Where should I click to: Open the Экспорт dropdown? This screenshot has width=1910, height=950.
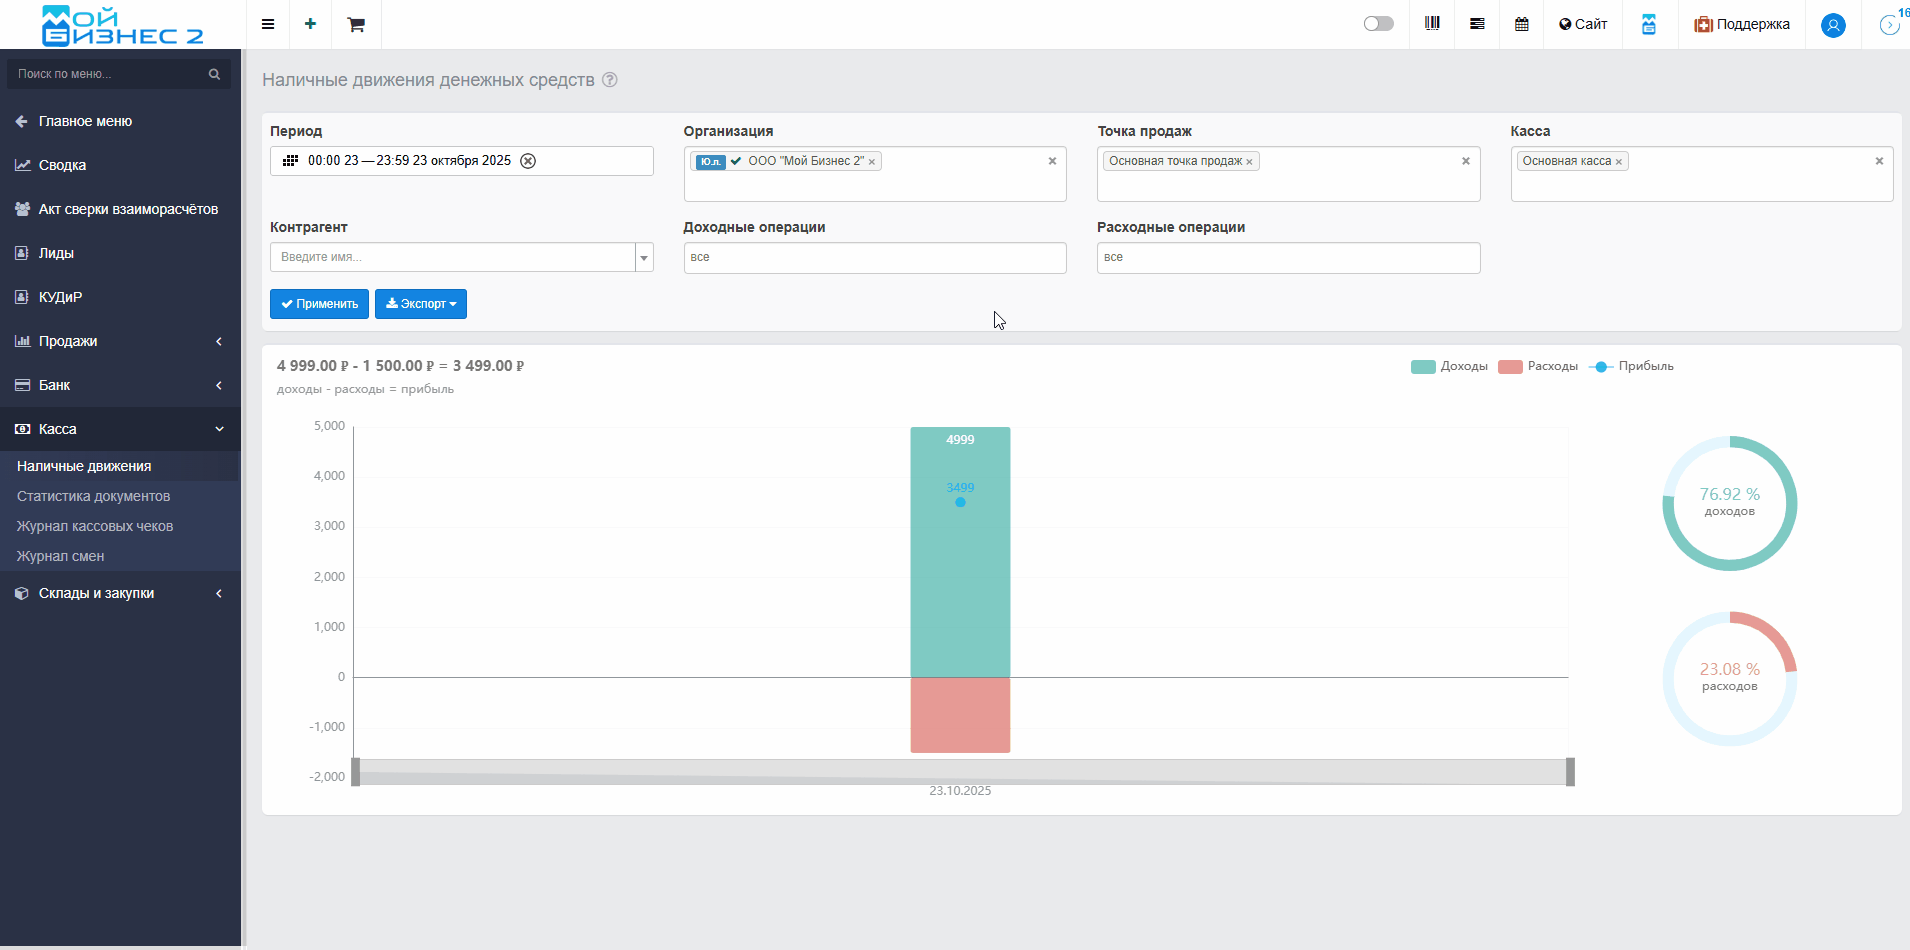421,304
